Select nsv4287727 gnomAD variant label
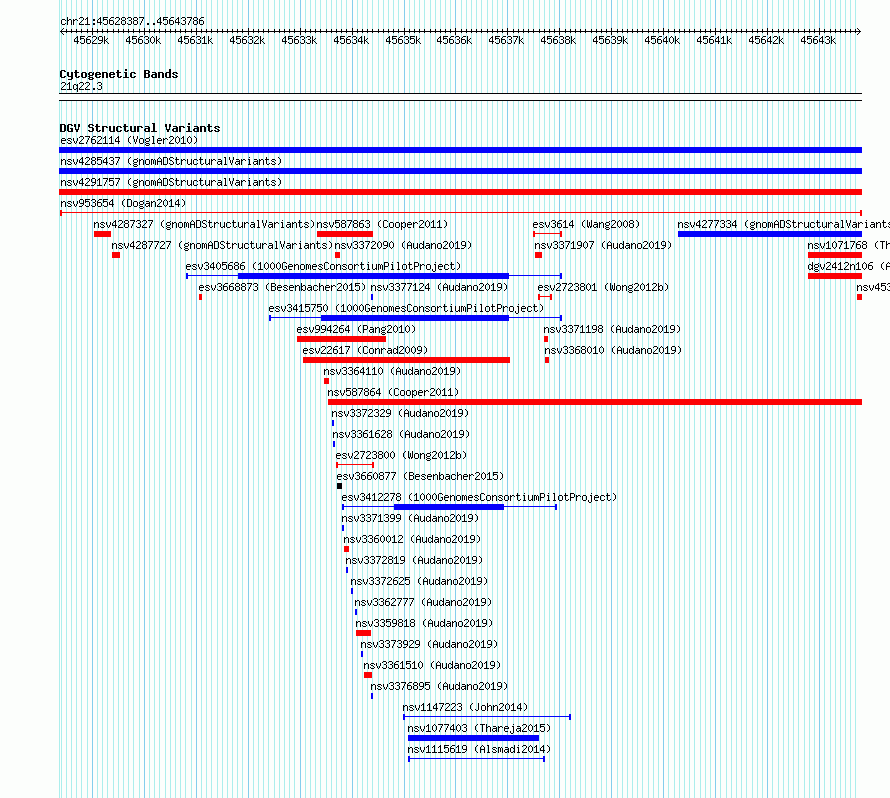Viewport: 890px width, 798px height. point(222,245)
